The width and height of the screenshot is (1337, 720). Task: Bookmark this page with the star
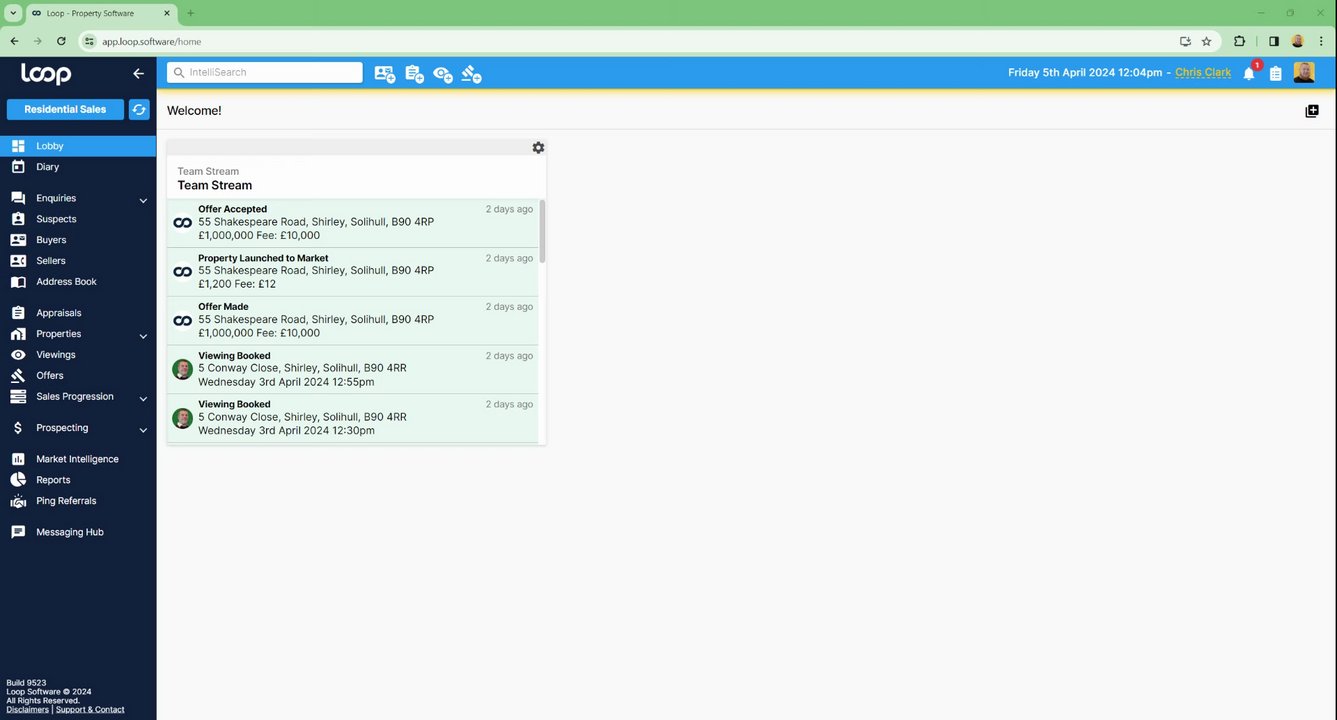tap(1206, 41)
